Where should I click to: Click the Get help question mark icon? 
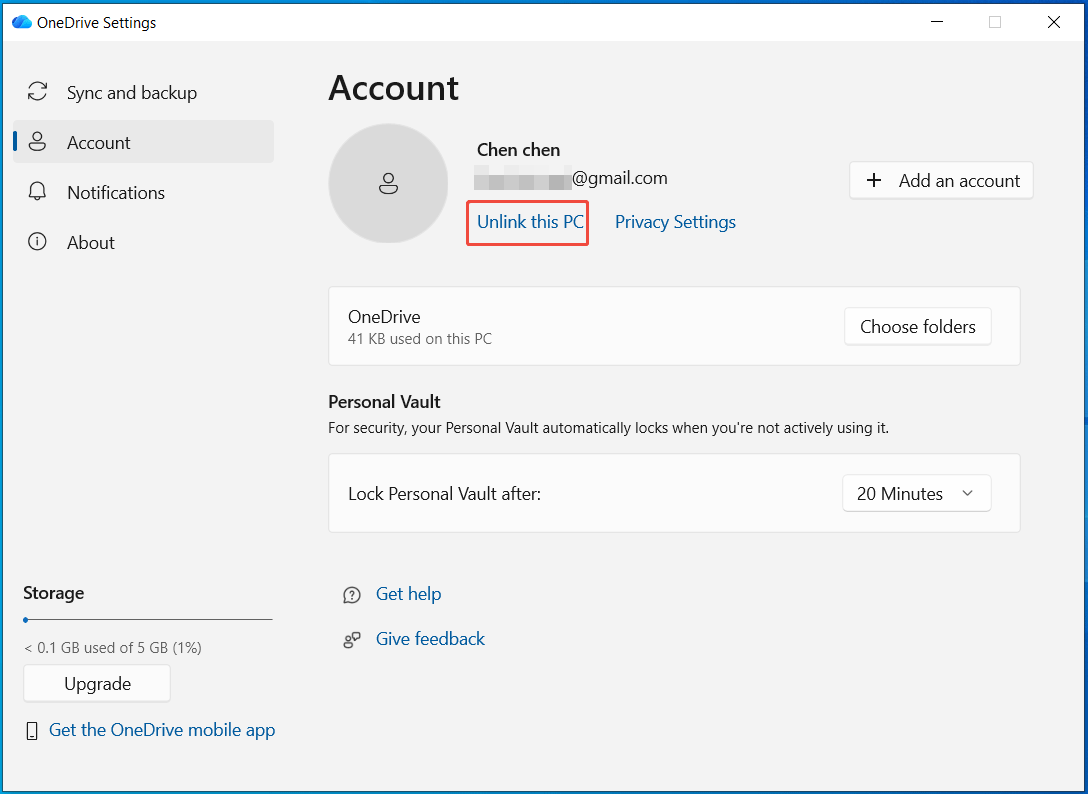[351, 594]
